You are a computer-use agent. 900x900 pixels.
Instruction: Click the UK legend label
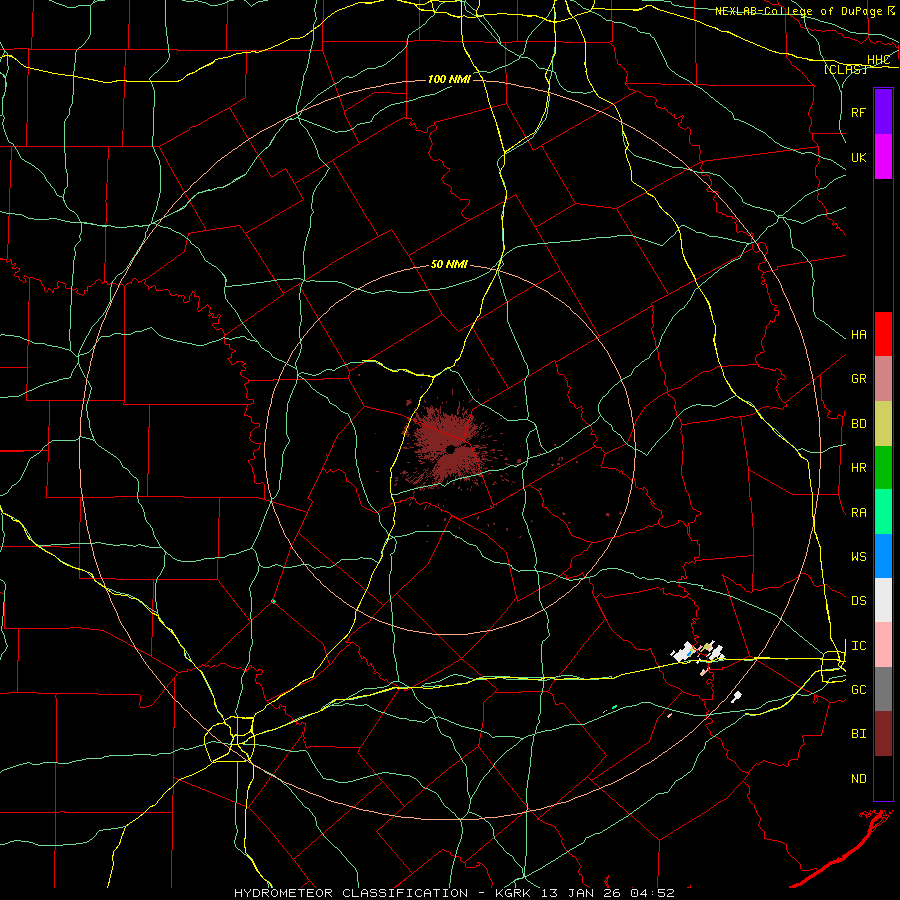[x=858, y=157]
